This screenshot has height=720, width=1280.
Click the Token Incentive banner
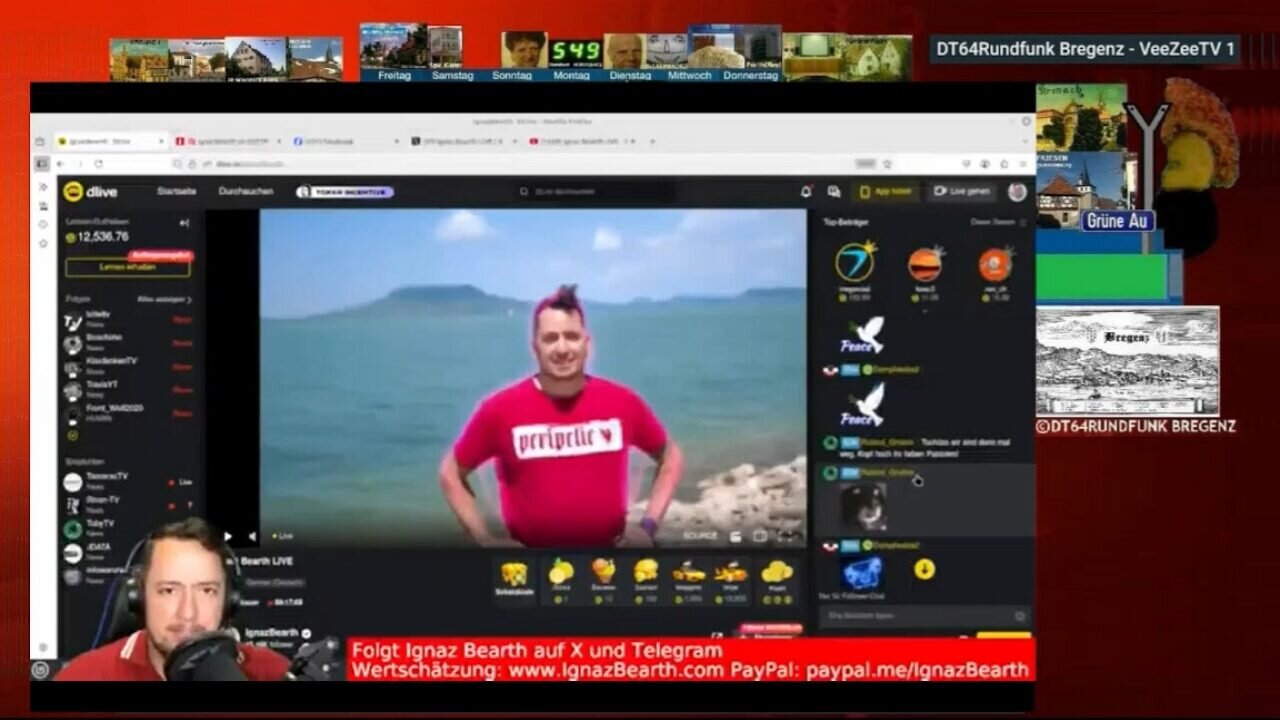point(345,191)
